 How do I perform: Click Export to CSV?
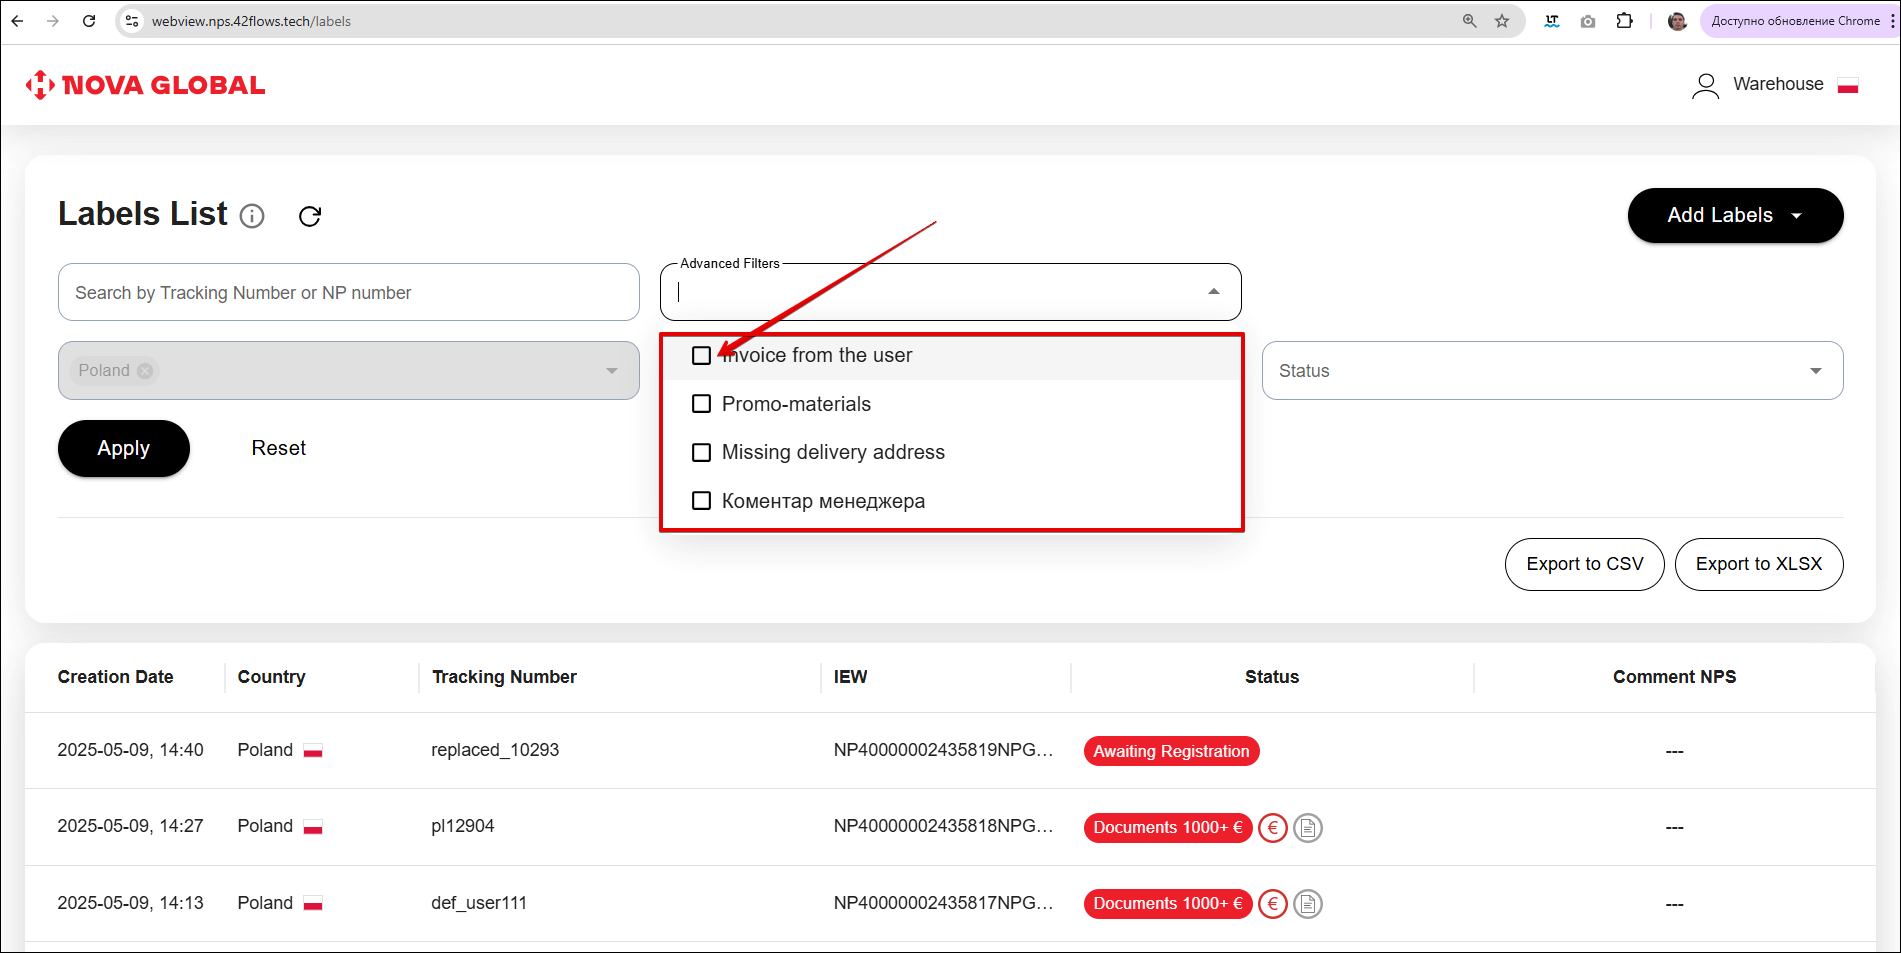(x=1584, y=564)
